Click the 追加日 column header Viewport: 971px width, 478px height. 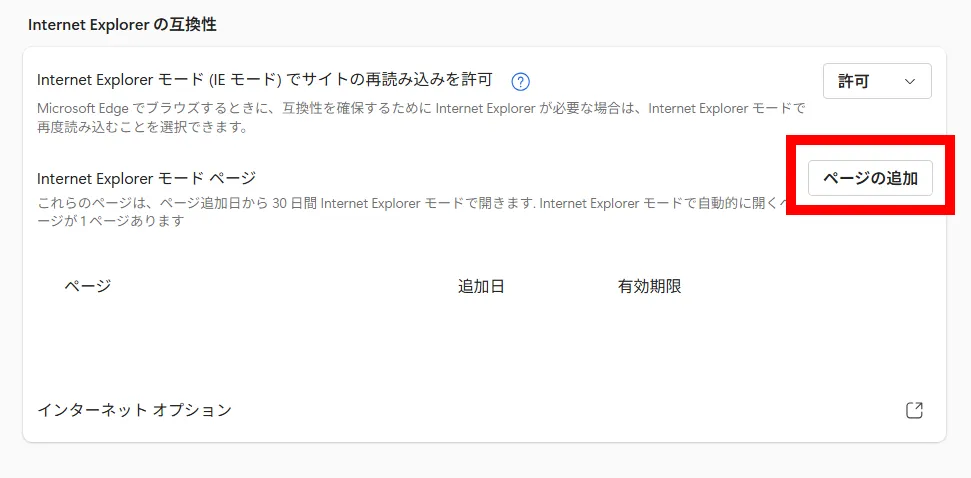[x=481, y=286]
